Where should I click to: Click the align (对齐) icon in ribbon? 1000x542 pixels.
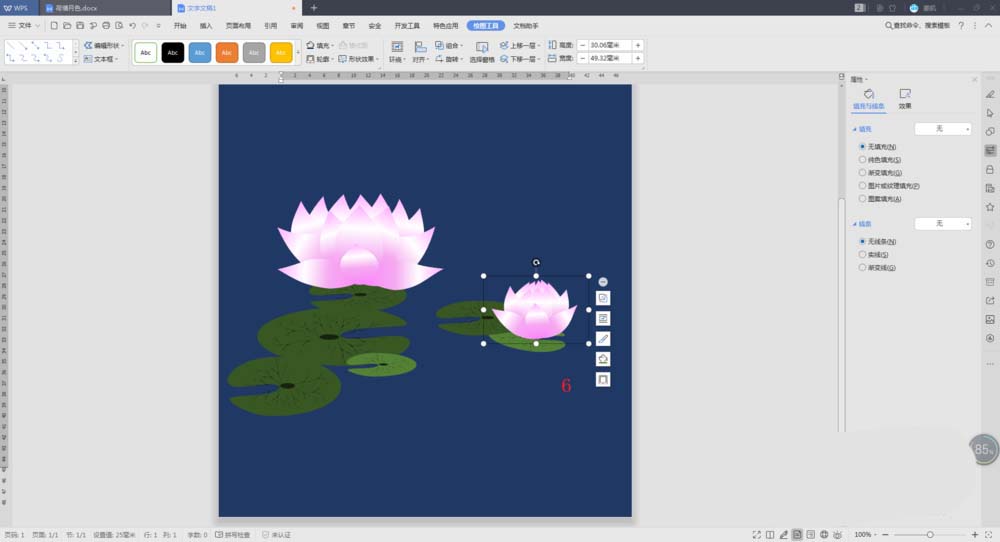(x=419, y=51)
